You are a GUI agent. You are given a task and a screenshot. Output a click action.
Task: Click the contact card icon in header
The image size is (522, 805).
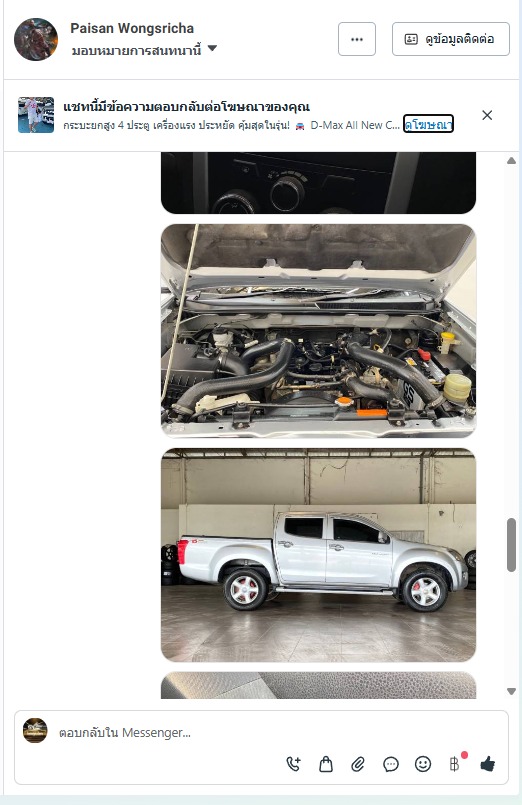(x=411, y=39)
